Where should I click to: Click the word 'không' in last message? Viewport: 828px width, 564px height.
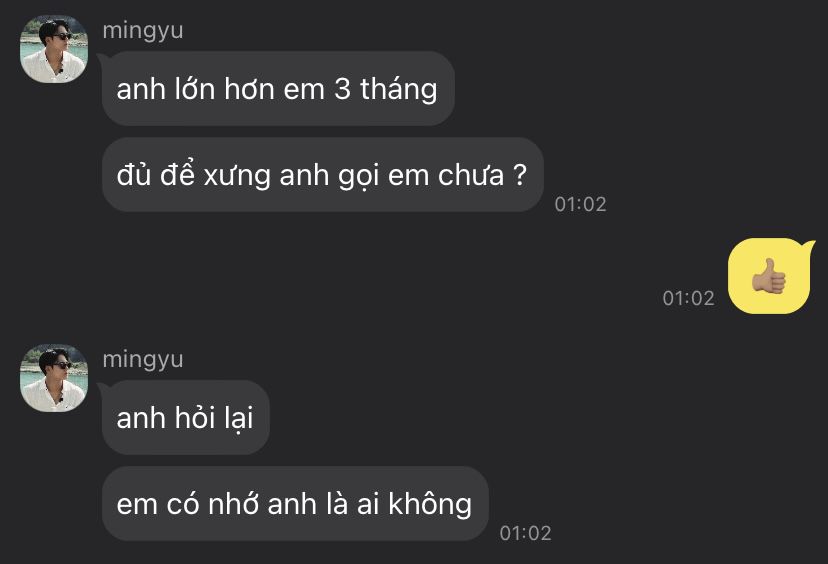430,503
